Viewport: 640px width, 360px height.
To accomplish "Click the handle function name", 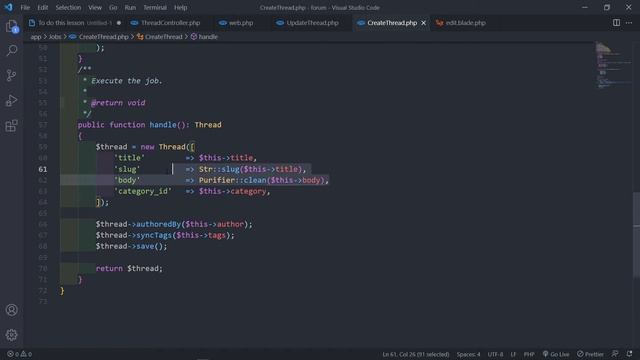I will pos(163,125).
